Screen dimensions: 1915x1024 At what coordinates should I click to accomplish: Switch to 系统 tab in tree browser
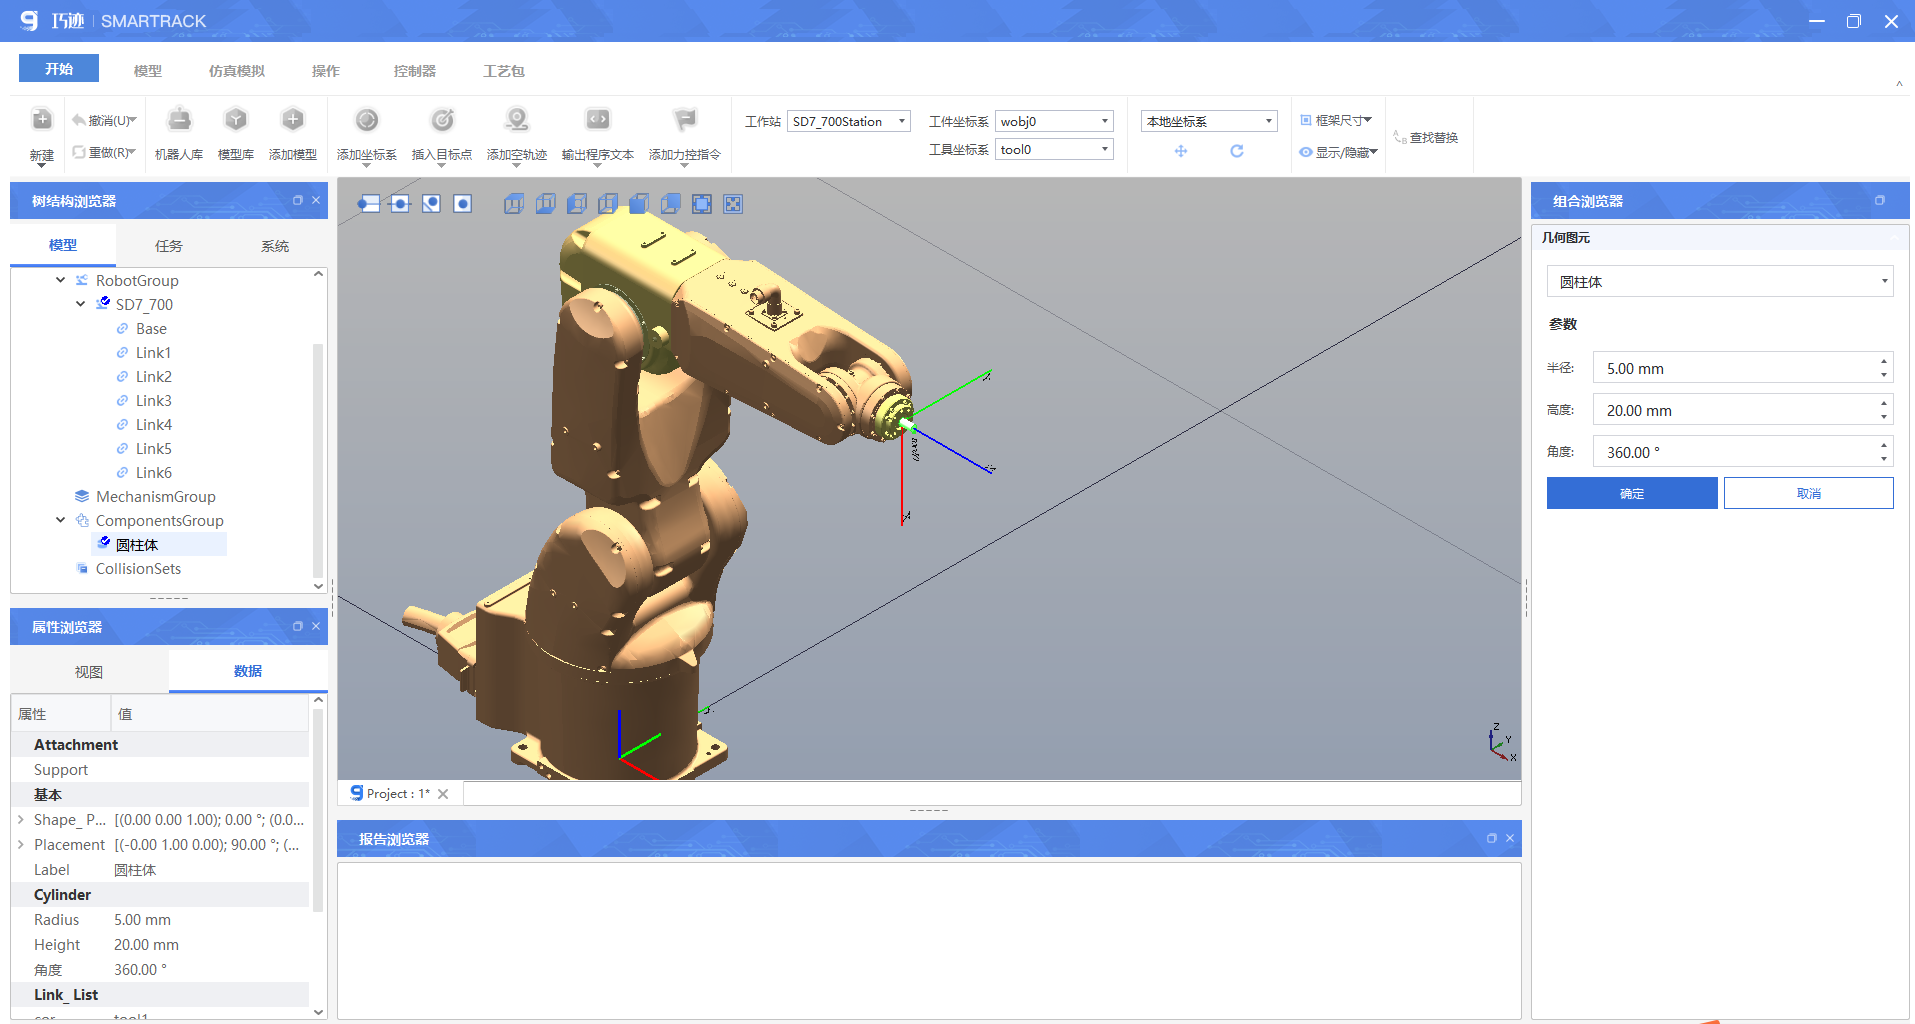coord(275,246)
